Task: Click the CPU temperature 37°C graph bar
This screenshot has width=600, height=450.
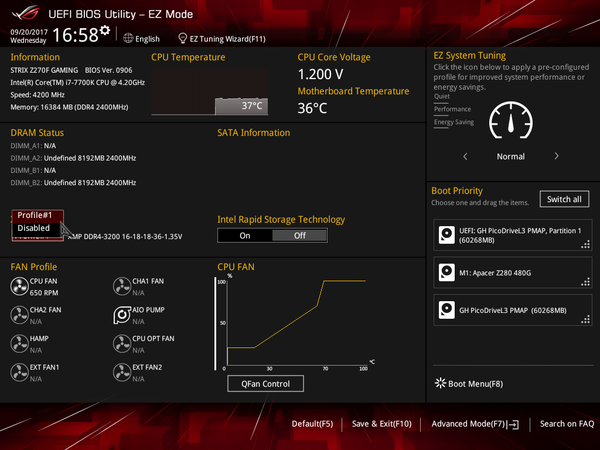Action: pyautogui.click(x=241, y=106)
